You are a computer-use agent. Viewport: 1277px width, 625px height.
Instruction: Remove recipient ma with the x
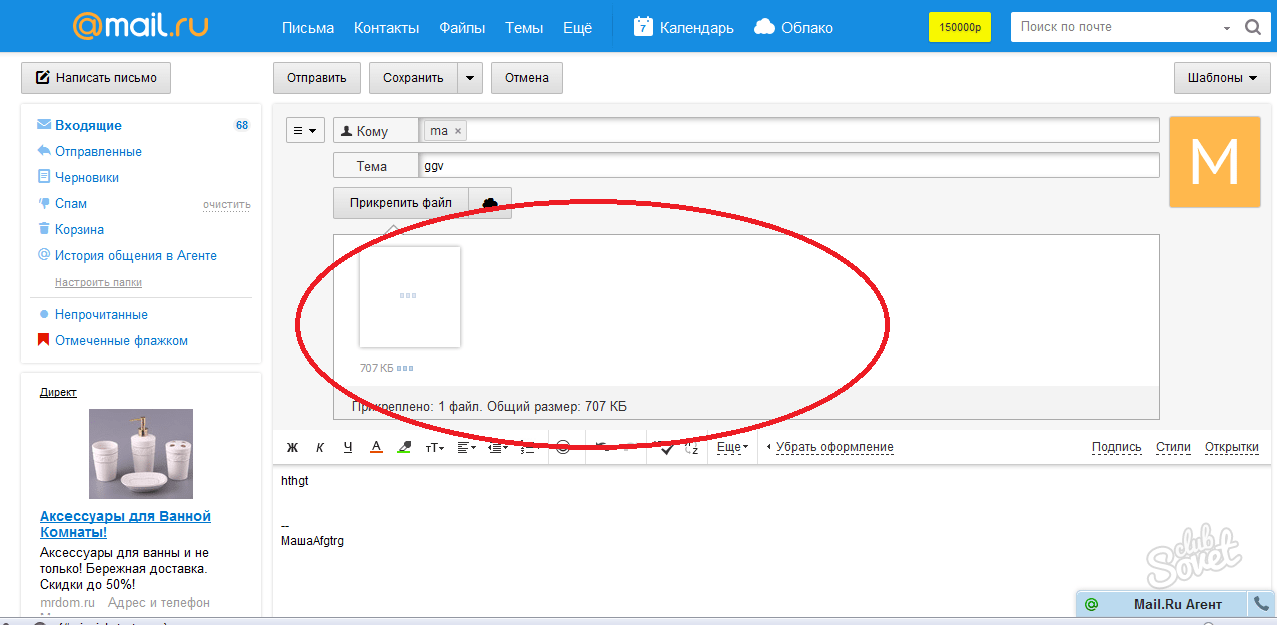pos(458,131)
